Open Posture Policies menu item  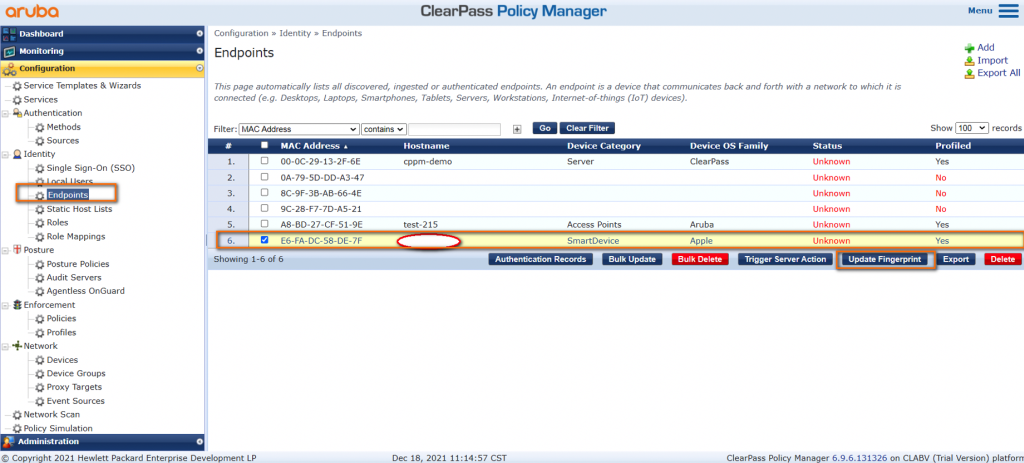pyautogui.click(x=78, y=264)
